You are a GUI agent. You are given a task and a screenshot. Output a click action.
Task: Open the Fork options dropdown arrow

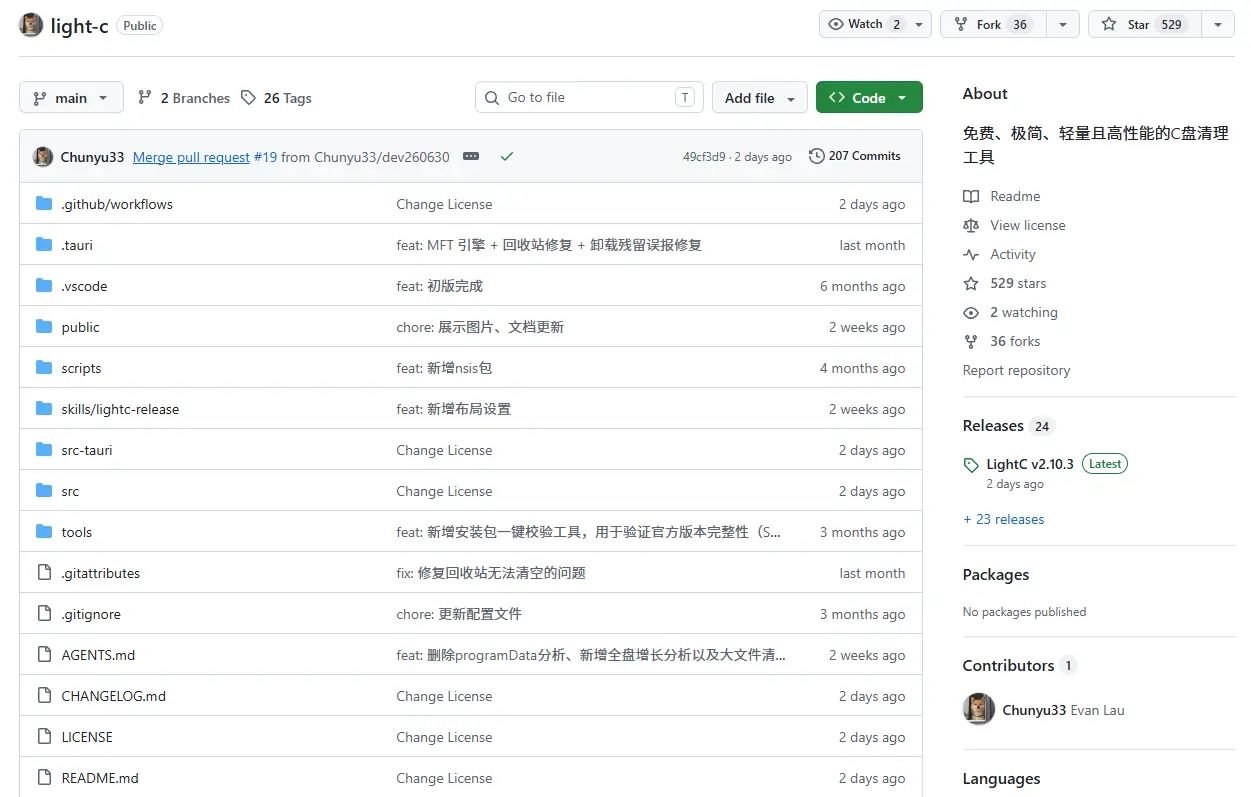[x=1063, y=24]
